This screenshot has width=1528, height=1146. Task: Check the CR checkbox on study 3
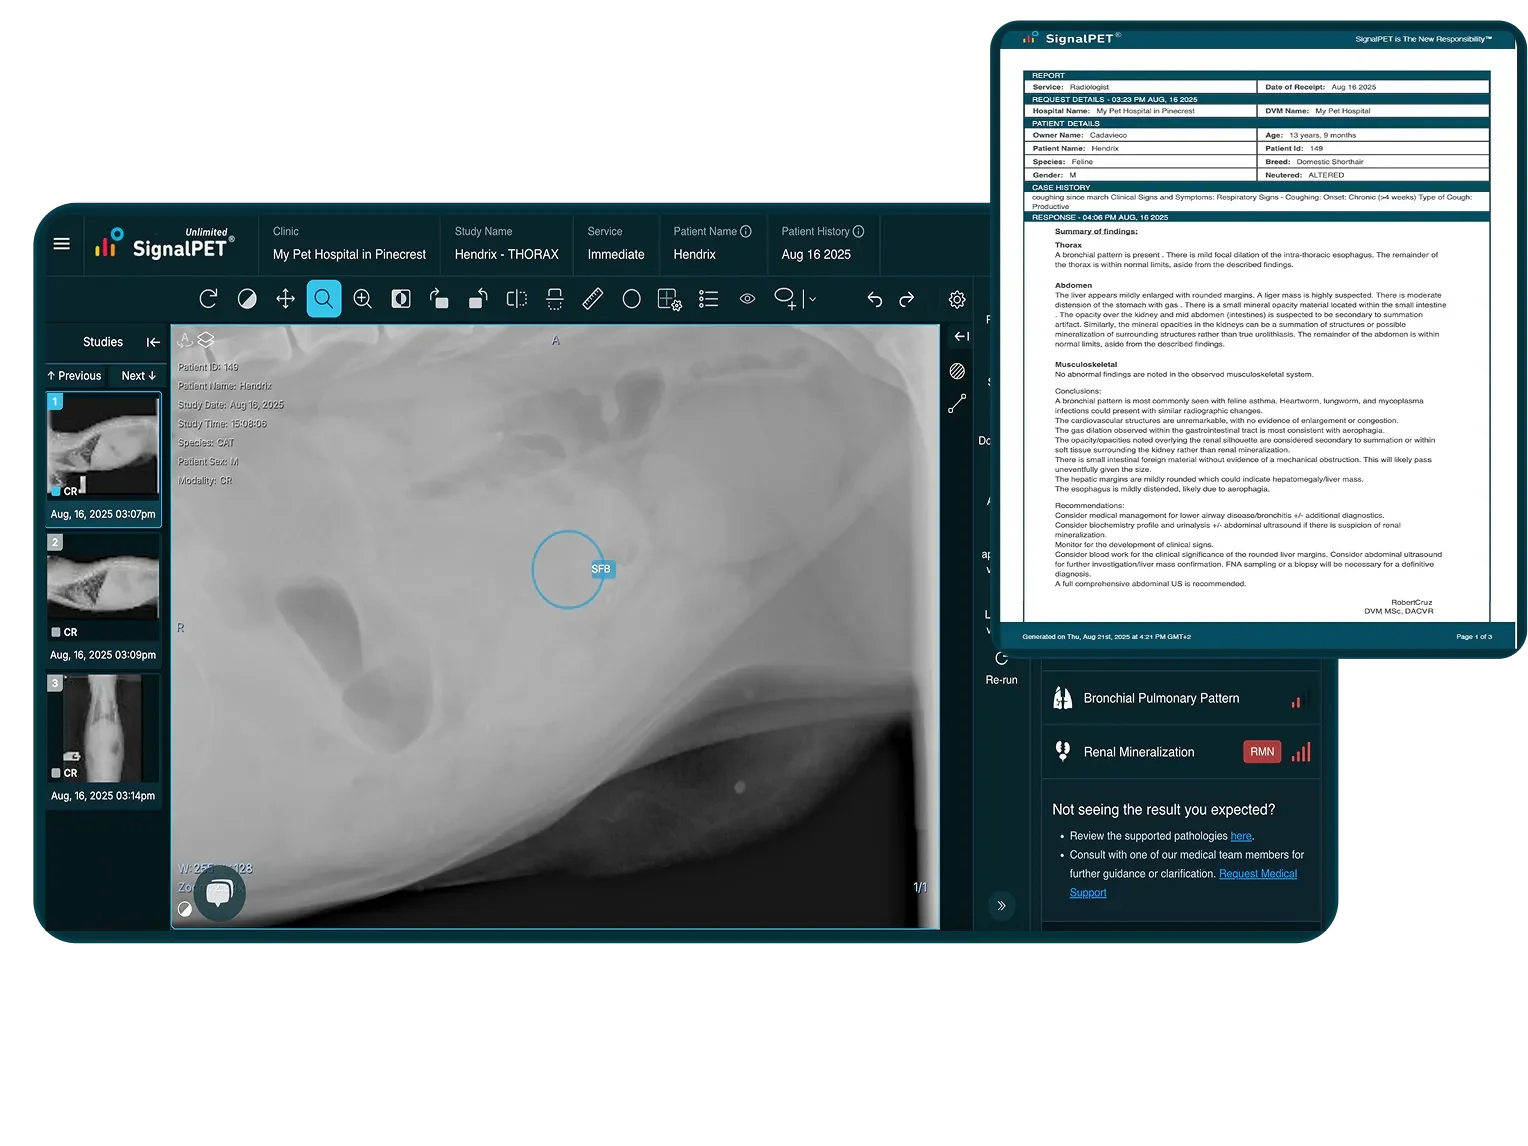56,773
